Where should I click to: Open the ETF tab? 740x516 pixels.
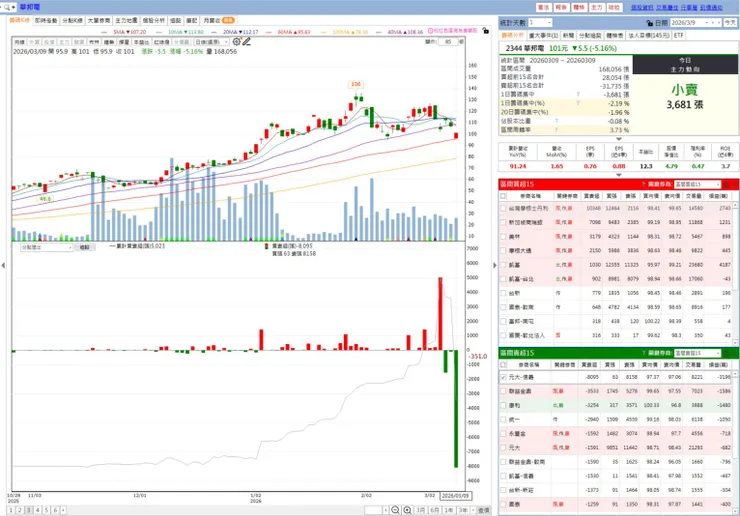coord(679,35)
